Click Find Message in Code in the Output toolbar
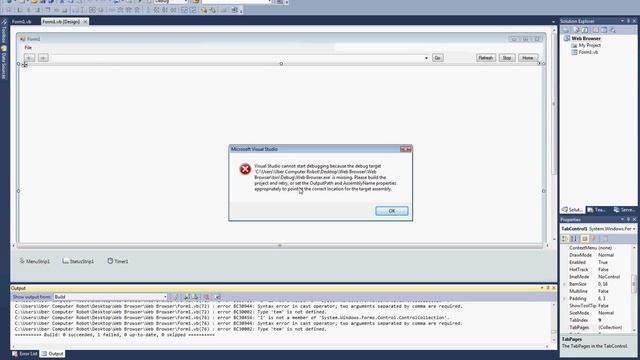 [175, 297]
